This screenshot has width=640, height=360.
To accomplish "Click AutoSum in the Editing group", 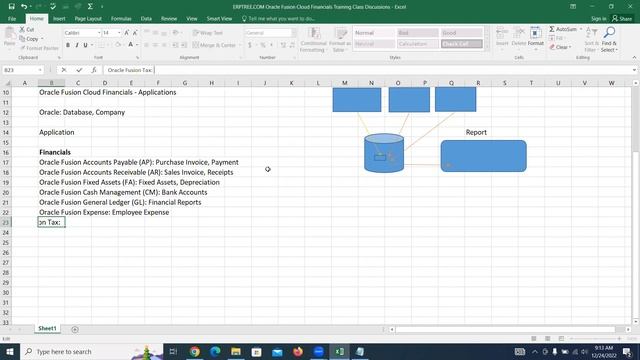I will click(563, 29).
